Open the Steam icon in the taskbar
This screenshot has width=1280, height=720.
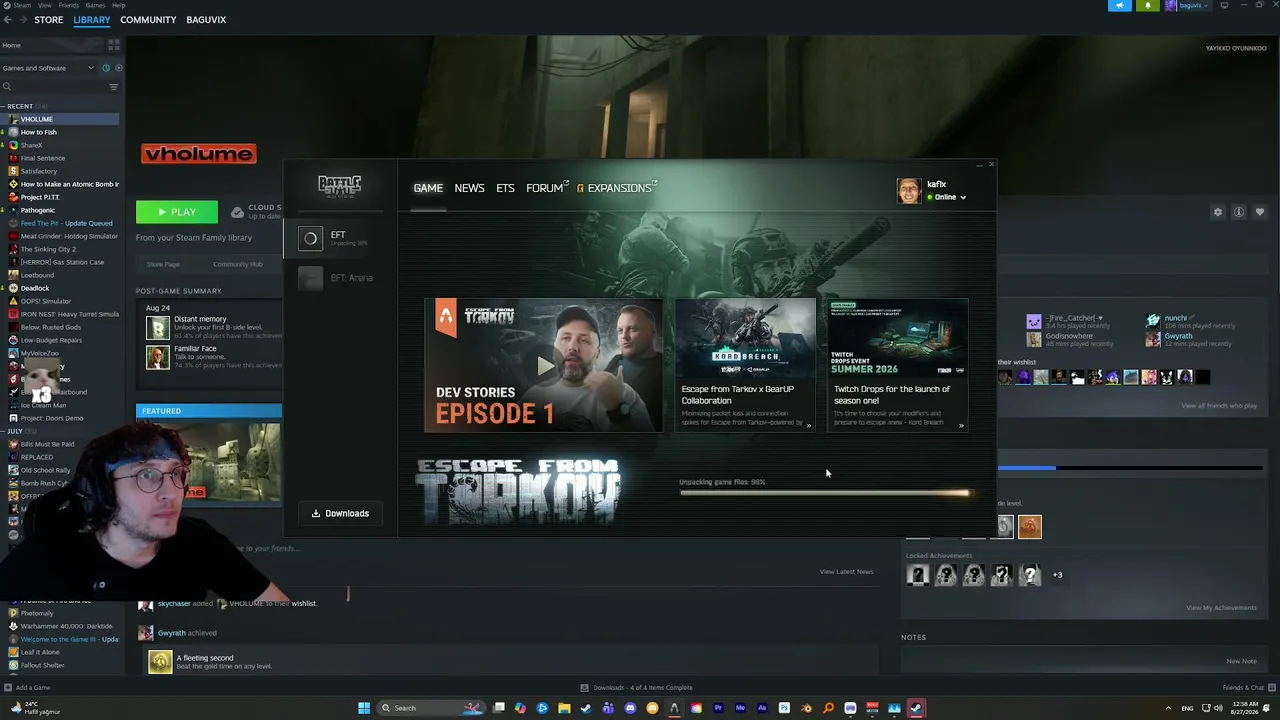[916, 708]
